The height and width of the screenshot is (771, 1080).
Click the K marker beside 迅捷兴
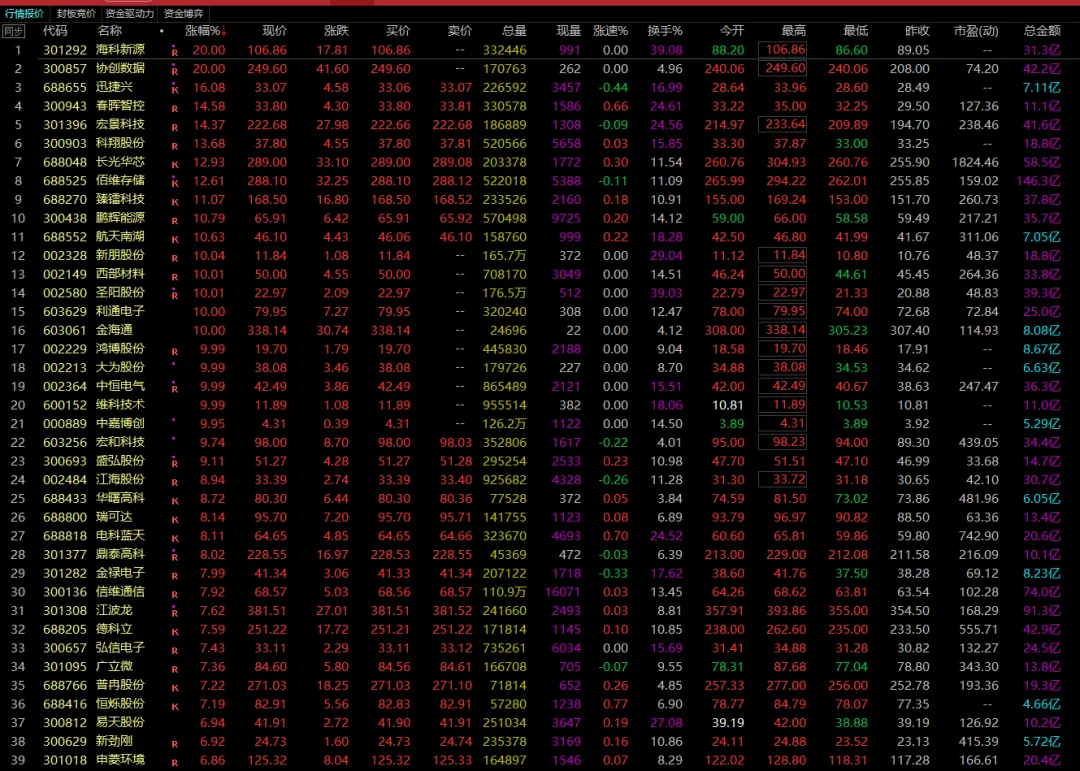pyautogui.click(x=175, y=90)
